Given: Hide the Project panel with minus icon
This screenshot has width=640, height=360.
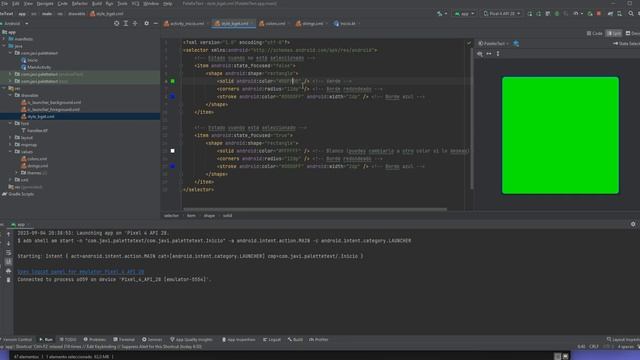Looking at the screenshot, I should click(156, 24).
